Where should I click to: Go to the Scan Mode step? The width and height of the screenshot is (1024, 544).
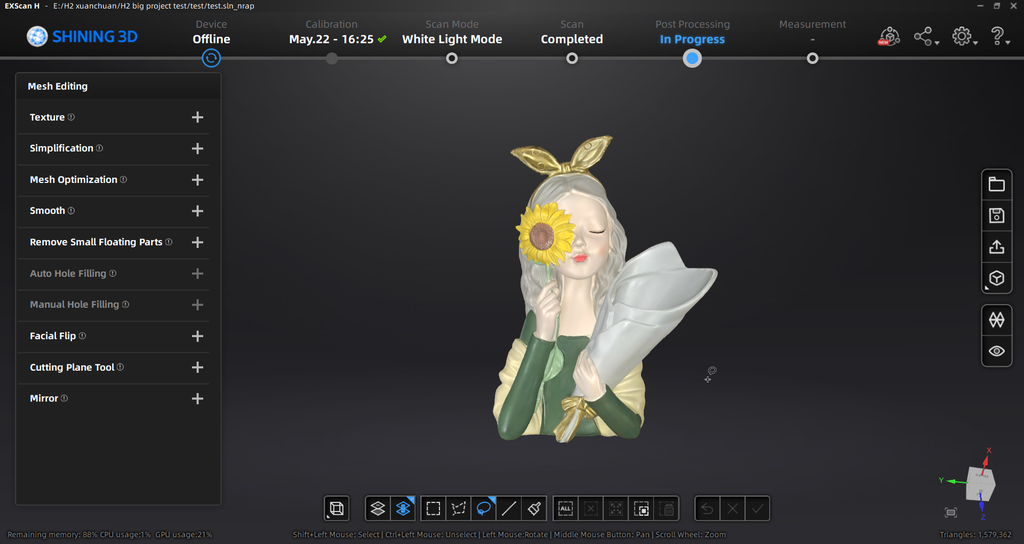click(452, 58)
